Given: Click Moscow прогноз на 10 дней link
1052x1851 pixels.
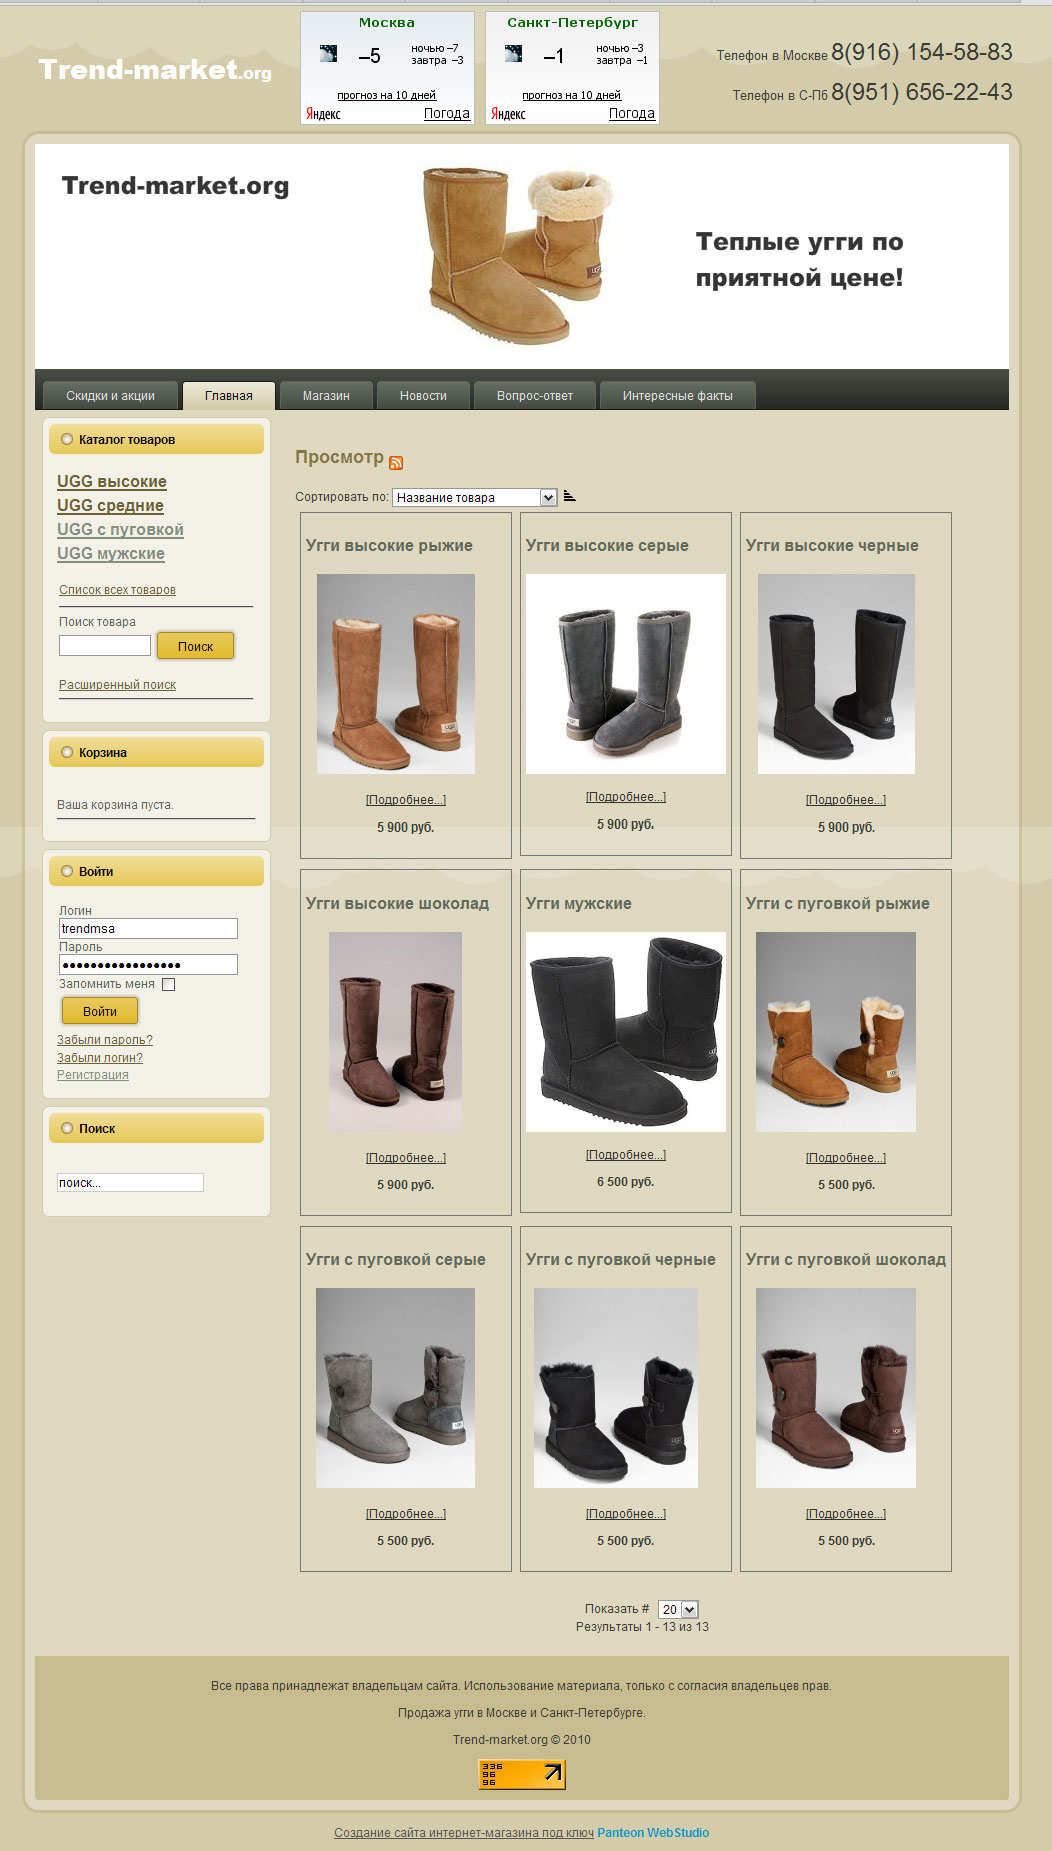Looking at the screenshot, I should (x=387, y=95).
